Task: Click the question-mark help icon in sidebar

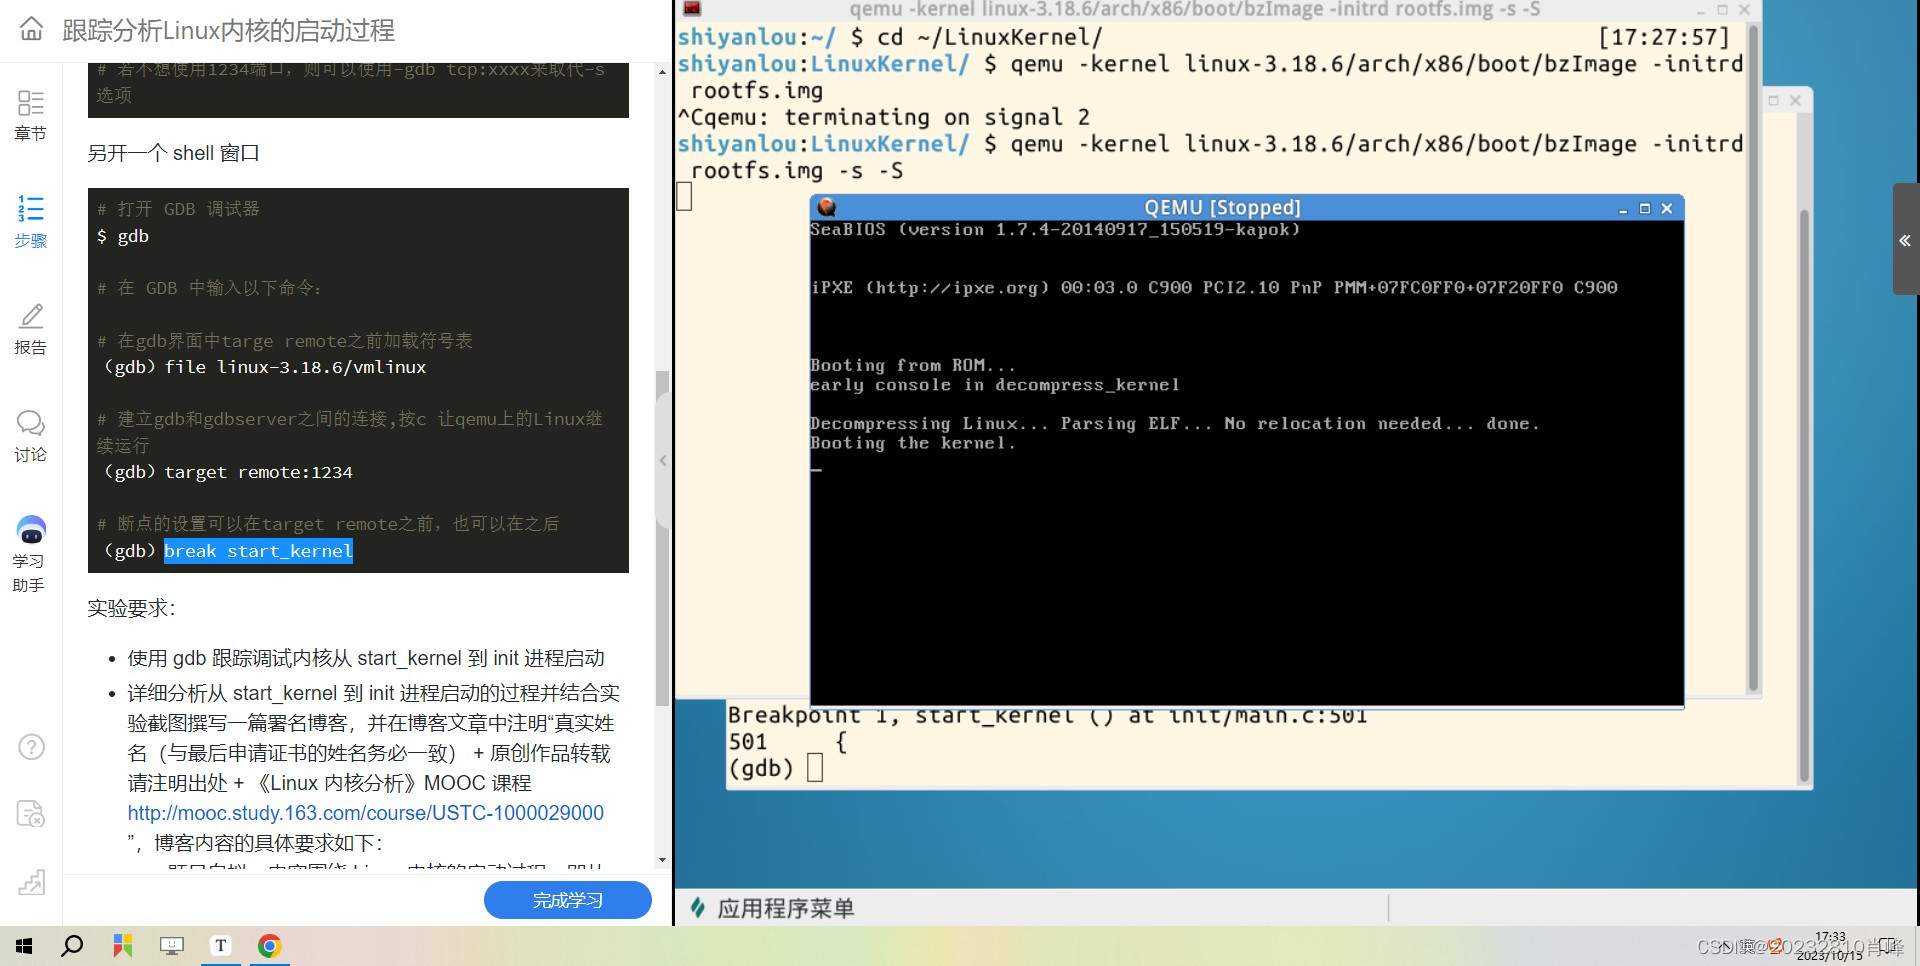Action: tap(30, 746)
